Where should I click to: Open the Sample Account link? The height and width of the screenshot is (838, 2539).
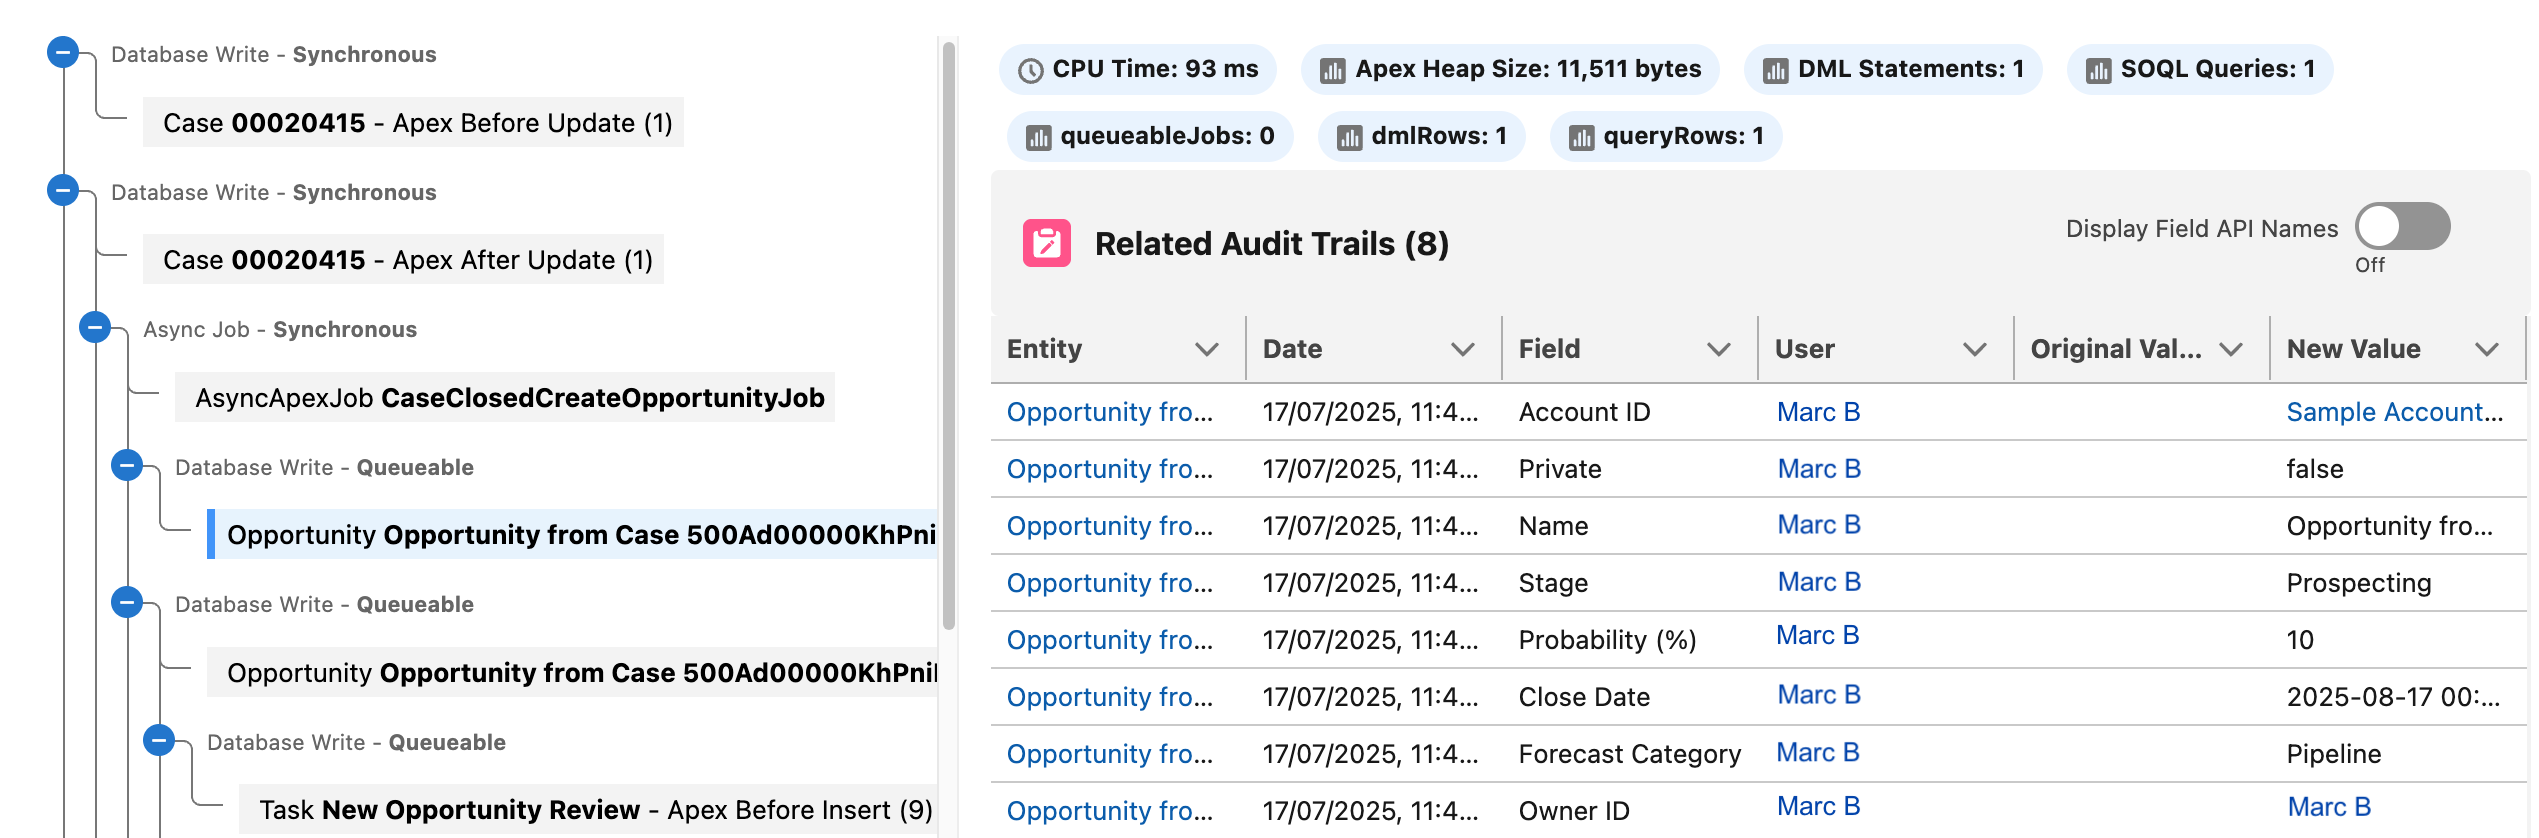pos(2394,412)
